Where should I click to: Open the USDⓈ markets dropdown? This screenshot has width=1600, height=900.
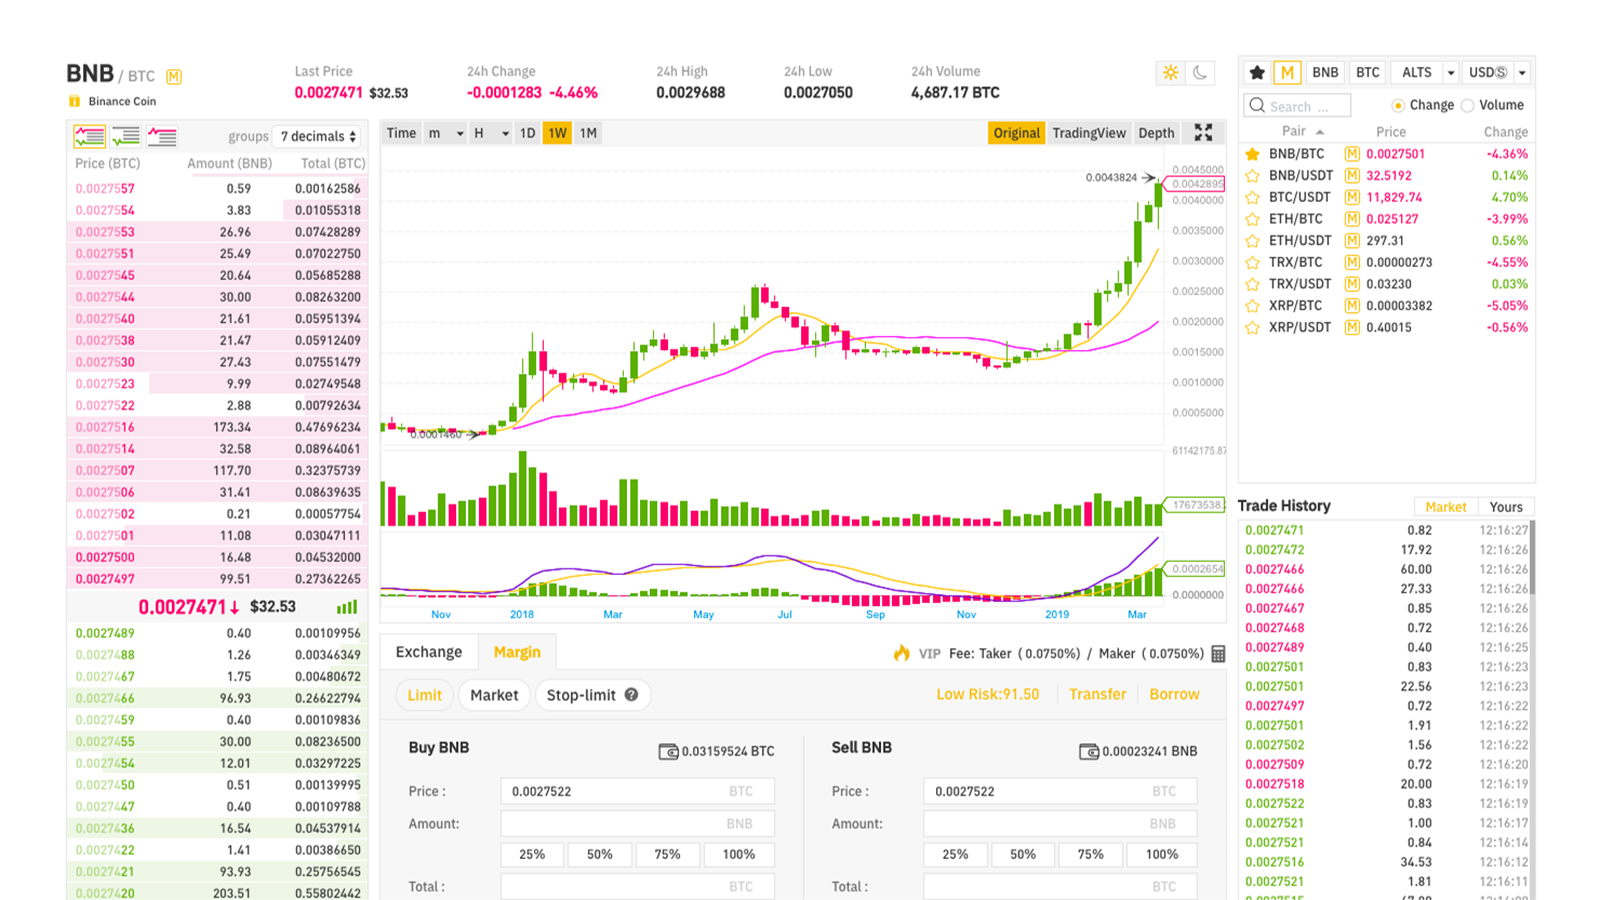1496,72
